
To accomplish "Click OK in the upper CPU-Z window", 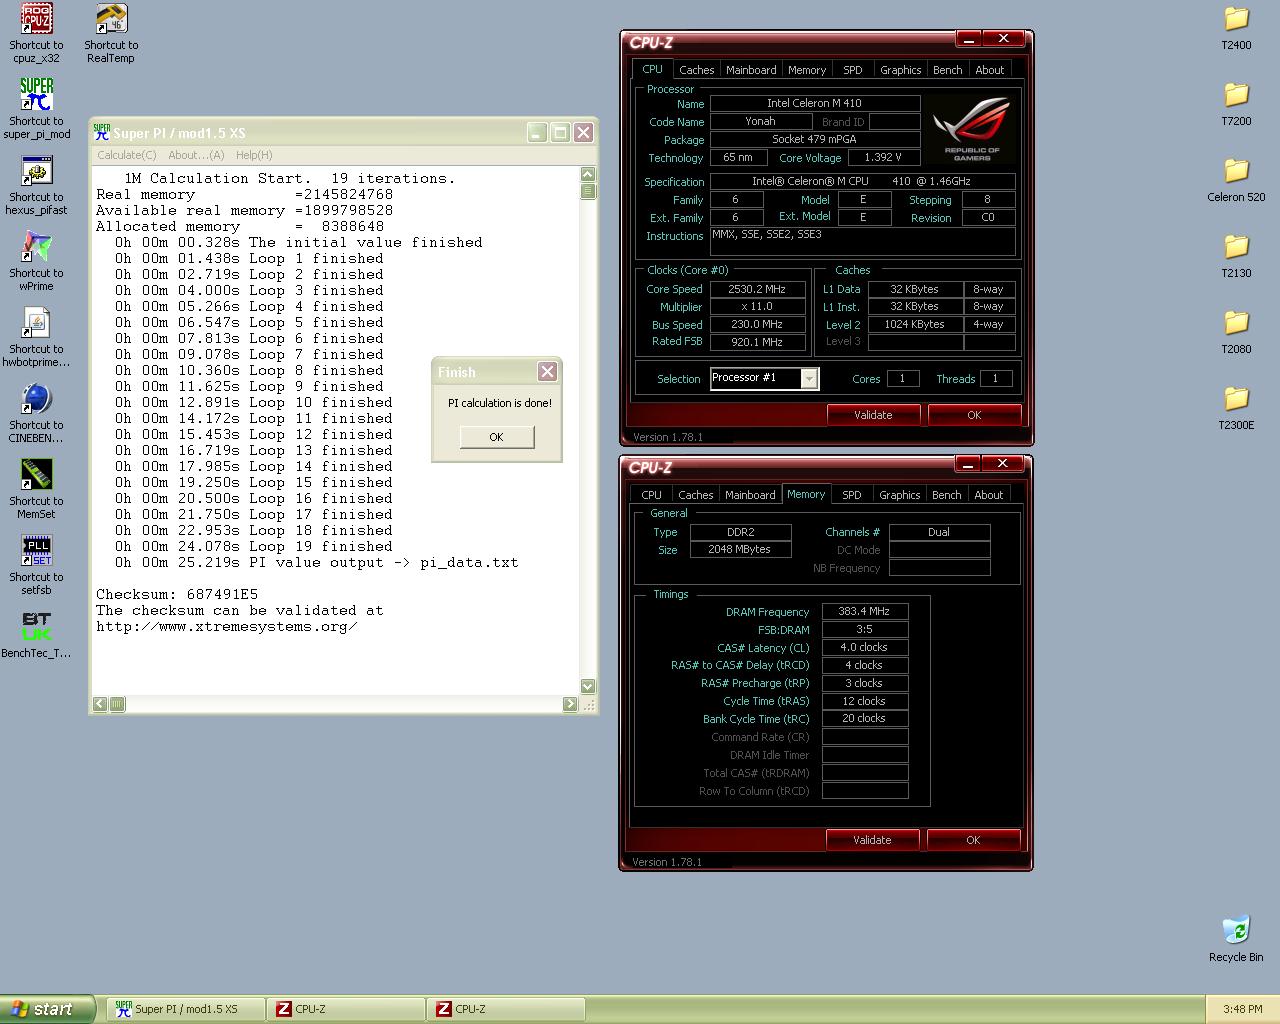I will point(974,415).
